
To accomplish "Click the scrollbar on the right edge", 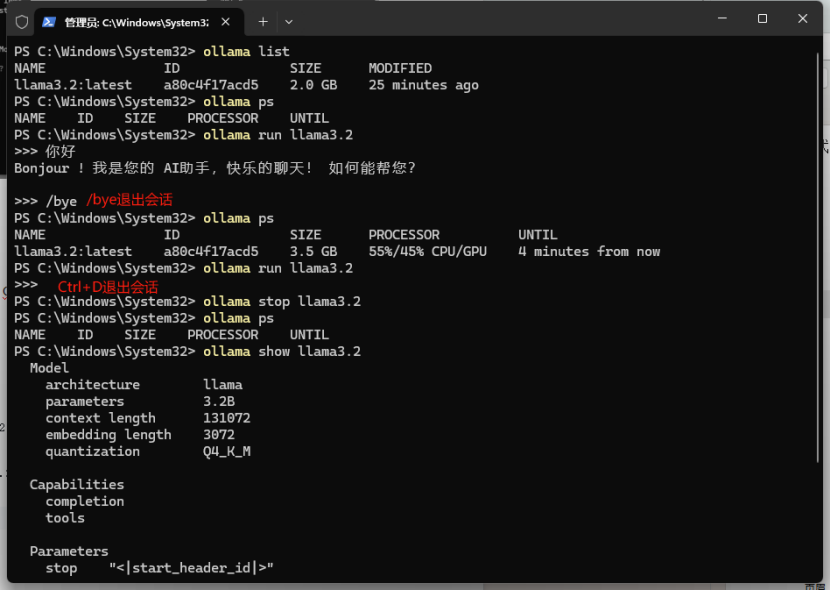I will [822, 148].
